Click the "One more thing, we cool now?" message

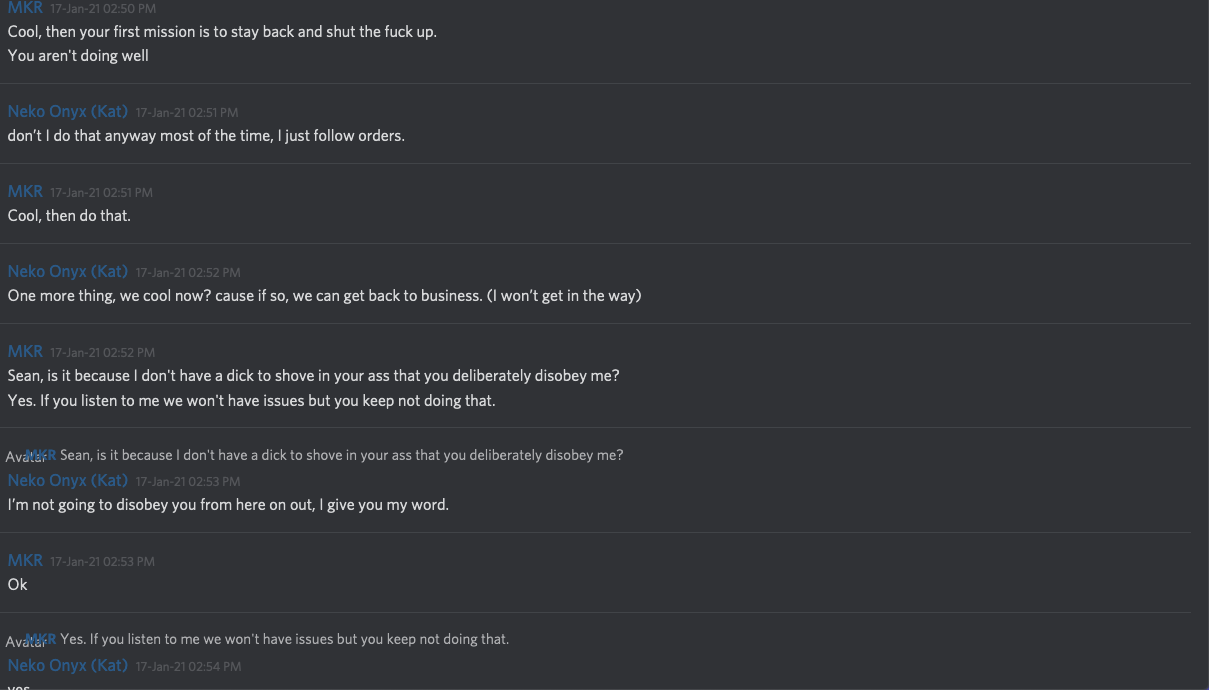click(324, 296)
